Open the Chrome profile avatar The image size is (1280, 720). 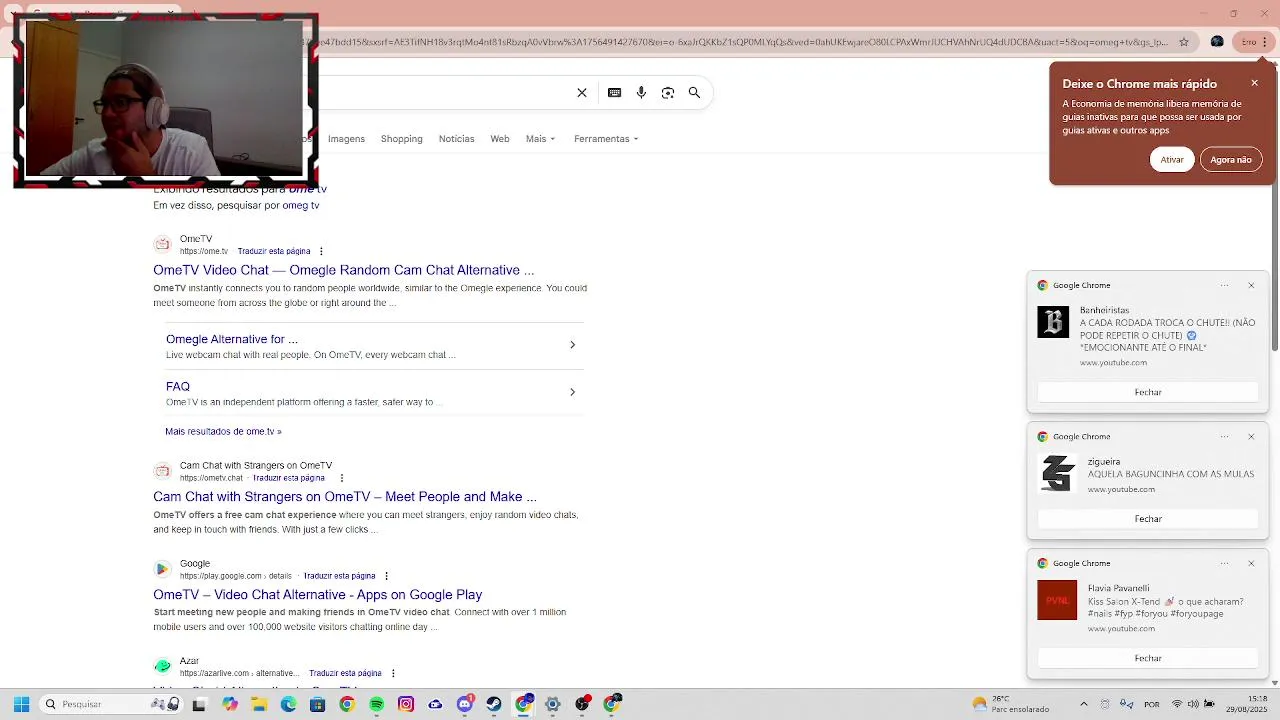(x=1217, y=42)
